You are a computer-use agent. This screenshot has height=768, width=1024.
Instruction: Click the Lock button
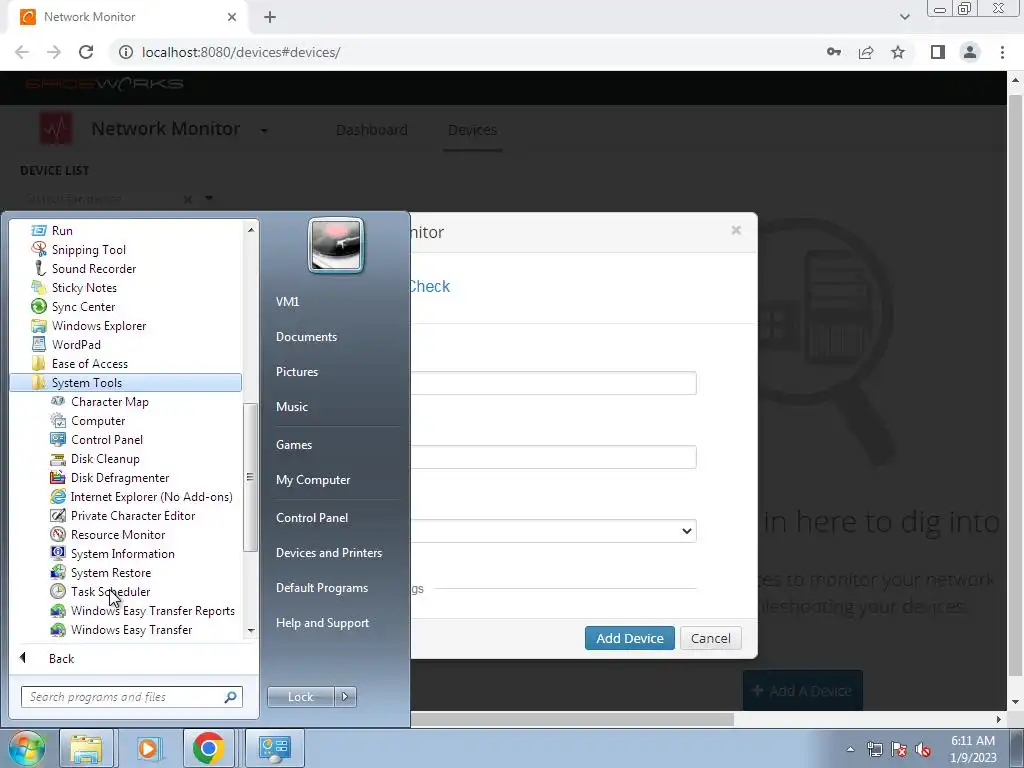click(x=300, y=697)
